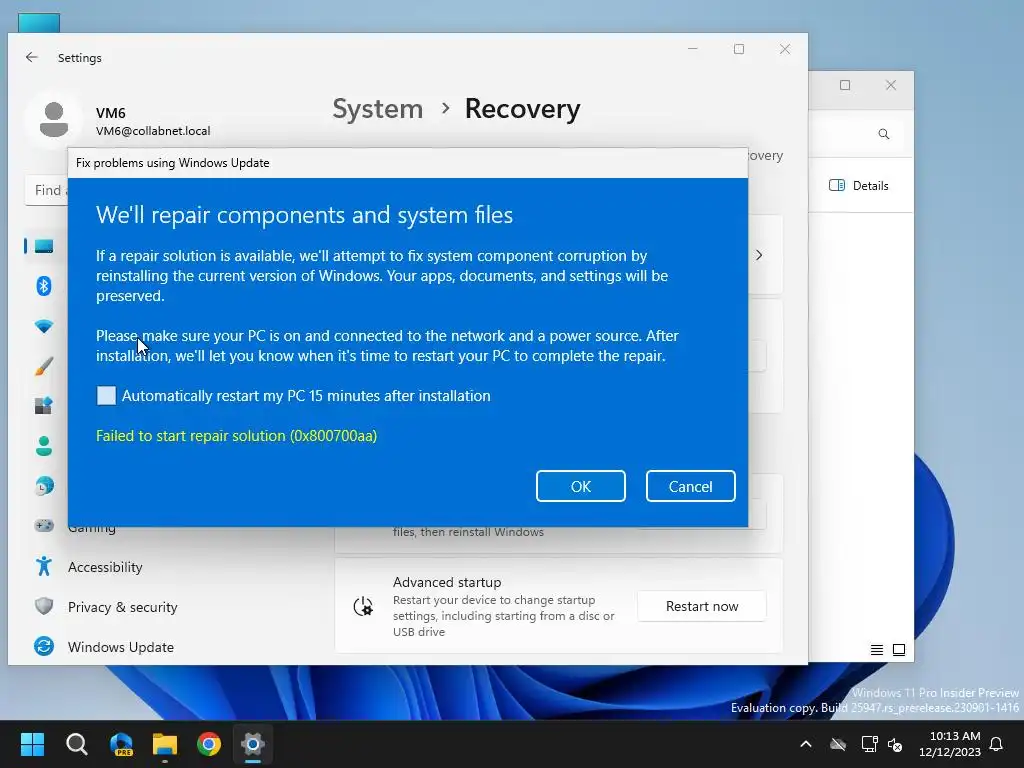Open File Explorer from the taskbar

point(165,744)
